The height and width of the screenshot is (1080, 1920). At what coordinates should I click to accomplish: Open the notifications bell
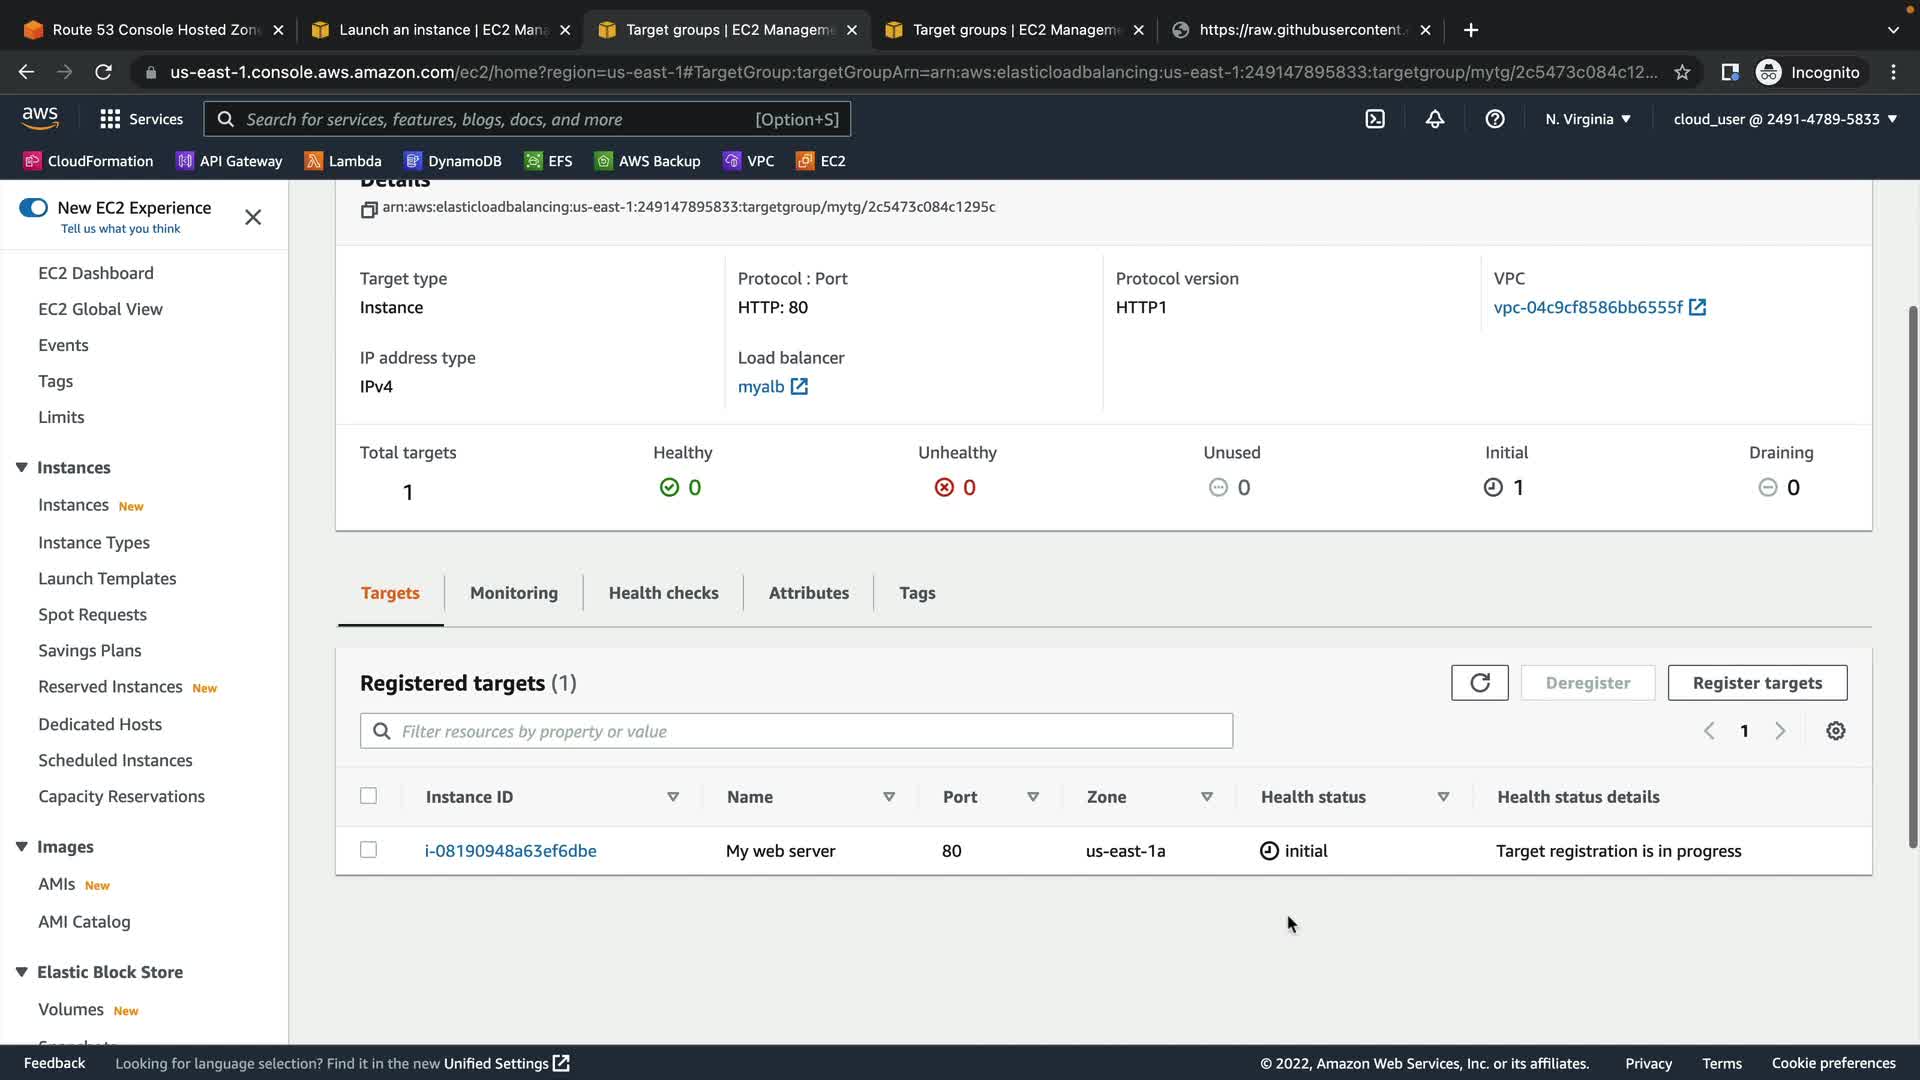point(1434,119)
